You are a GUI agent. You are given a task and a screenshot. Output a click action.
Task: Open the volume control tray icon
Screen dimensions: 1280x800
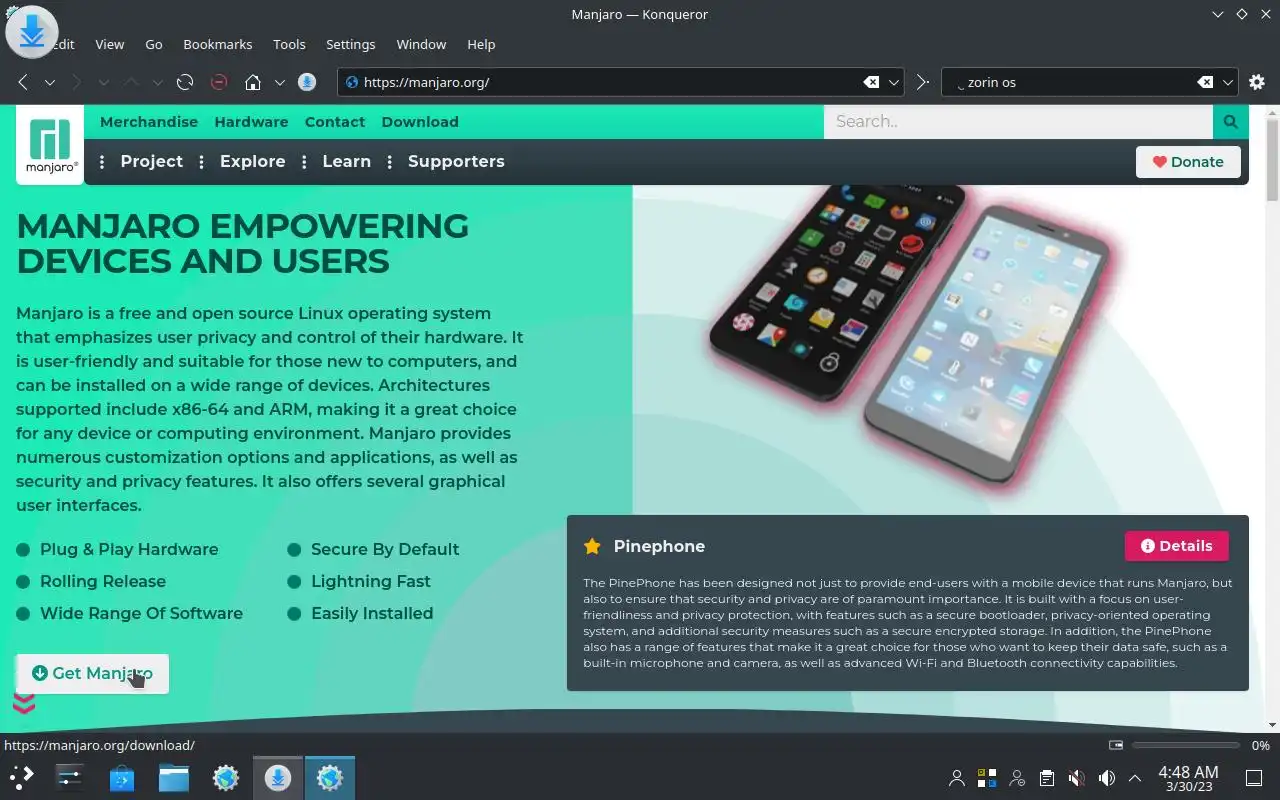click(x=1106, y=778)
